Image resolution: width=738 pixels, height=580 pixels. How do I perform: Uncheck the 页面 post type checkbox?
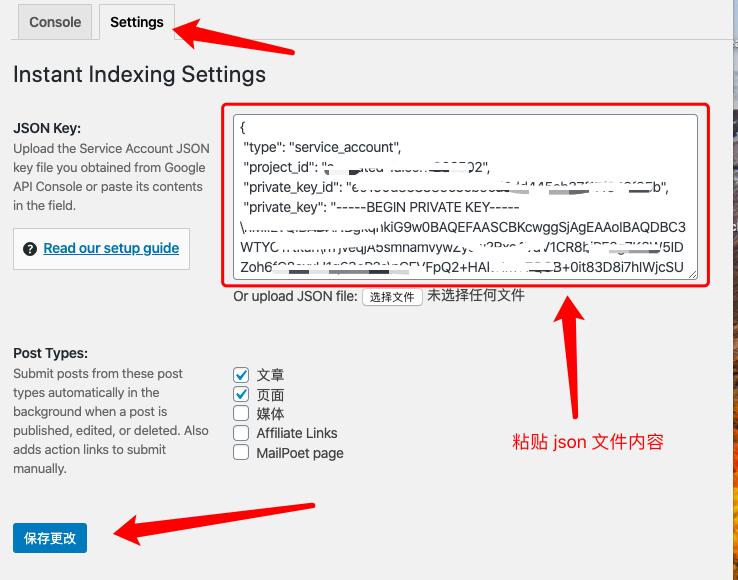tap(241, 394)
